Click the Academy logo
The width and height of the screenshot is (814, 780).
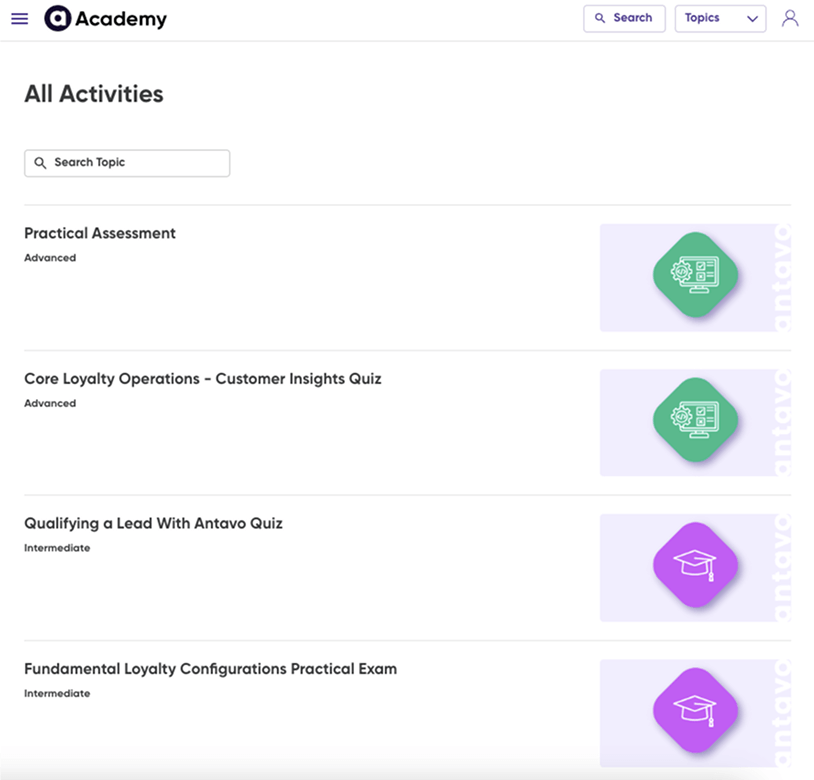[105, 18]
